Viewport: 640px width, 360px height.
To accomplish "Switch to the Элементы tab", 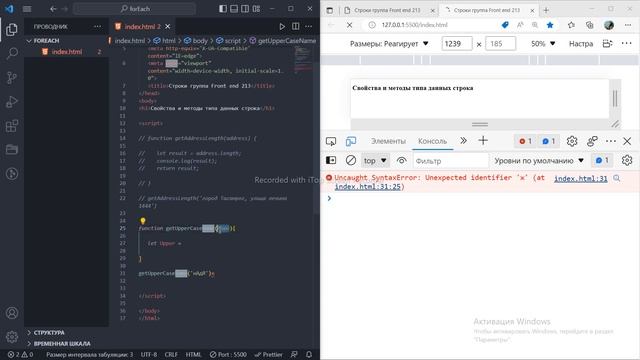I will tap(388, 141).
